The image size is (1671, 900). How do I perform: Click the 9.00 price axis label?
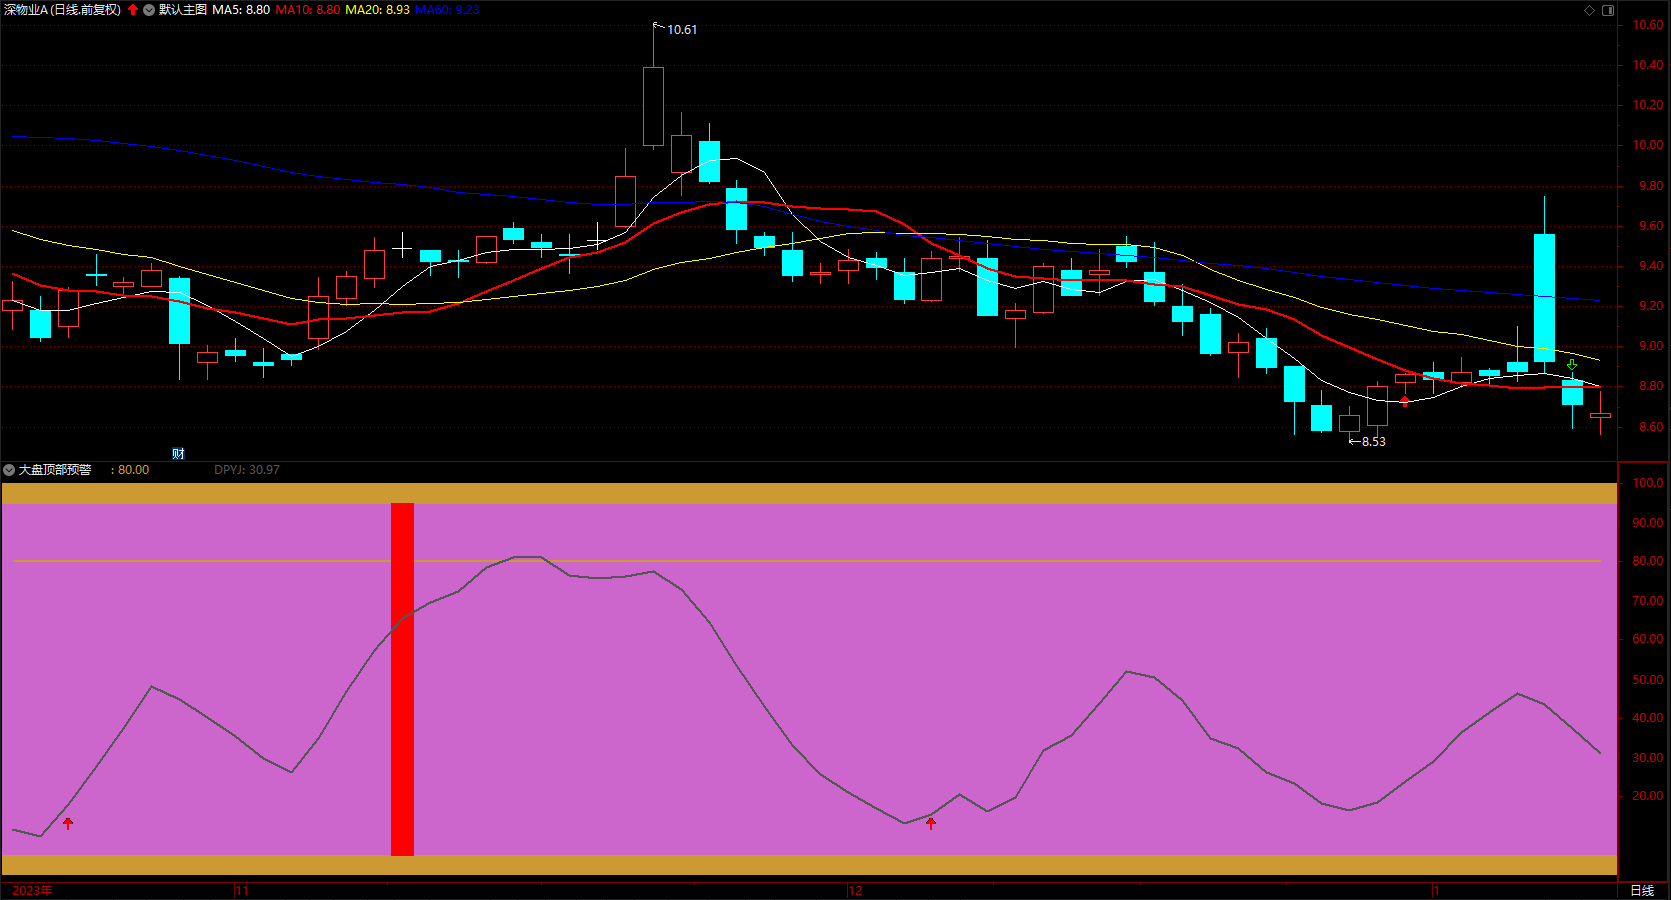1651,346
